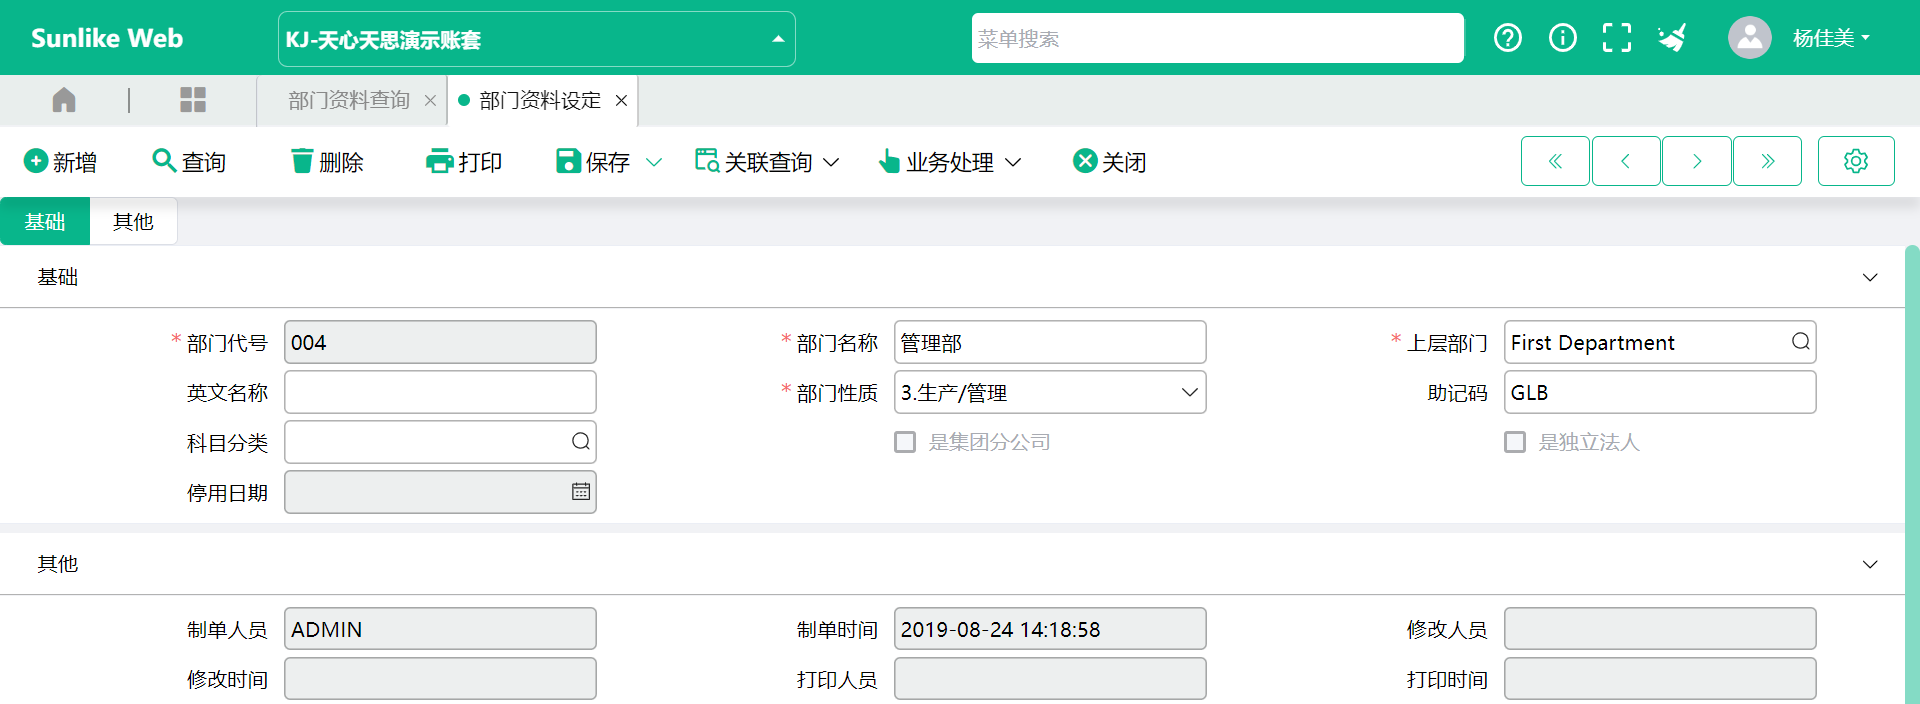This screenshot has width=1920, height=704.
Task: Open the 部门性质 dropdown
Action: point(1050,392)
